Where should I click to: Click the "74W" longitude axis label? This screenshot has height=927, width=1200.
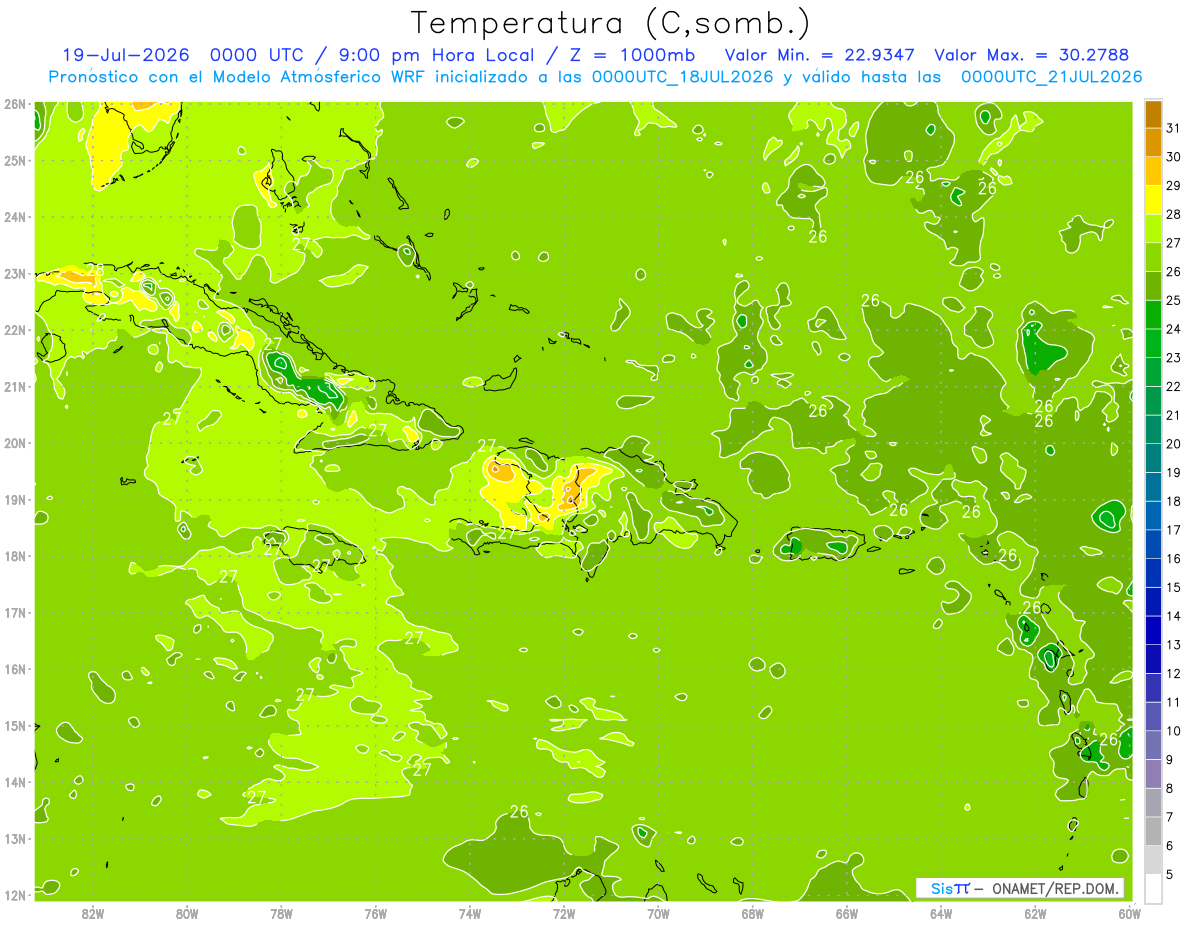point(470,914)
